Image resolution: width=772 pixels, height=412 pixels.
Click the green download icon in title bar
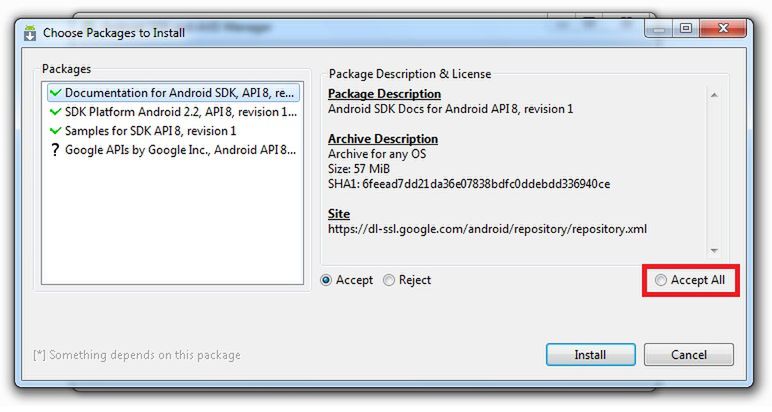click(x=29, y=32)
